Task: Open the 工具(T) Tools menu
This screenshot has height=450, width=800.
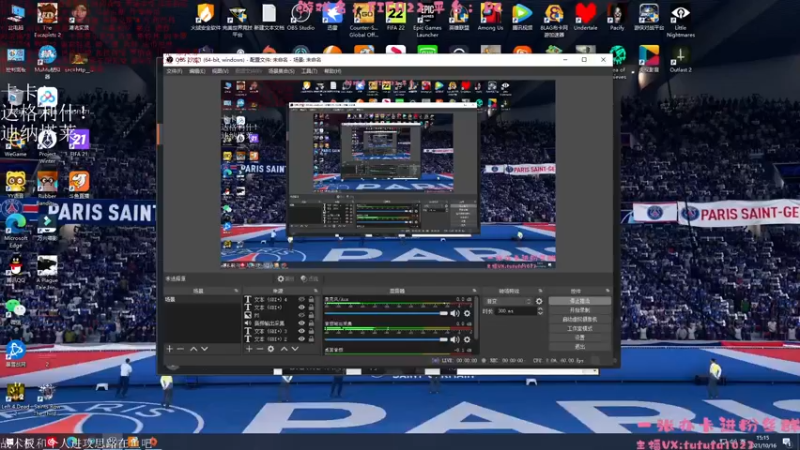Action: [x=309, y=71]
